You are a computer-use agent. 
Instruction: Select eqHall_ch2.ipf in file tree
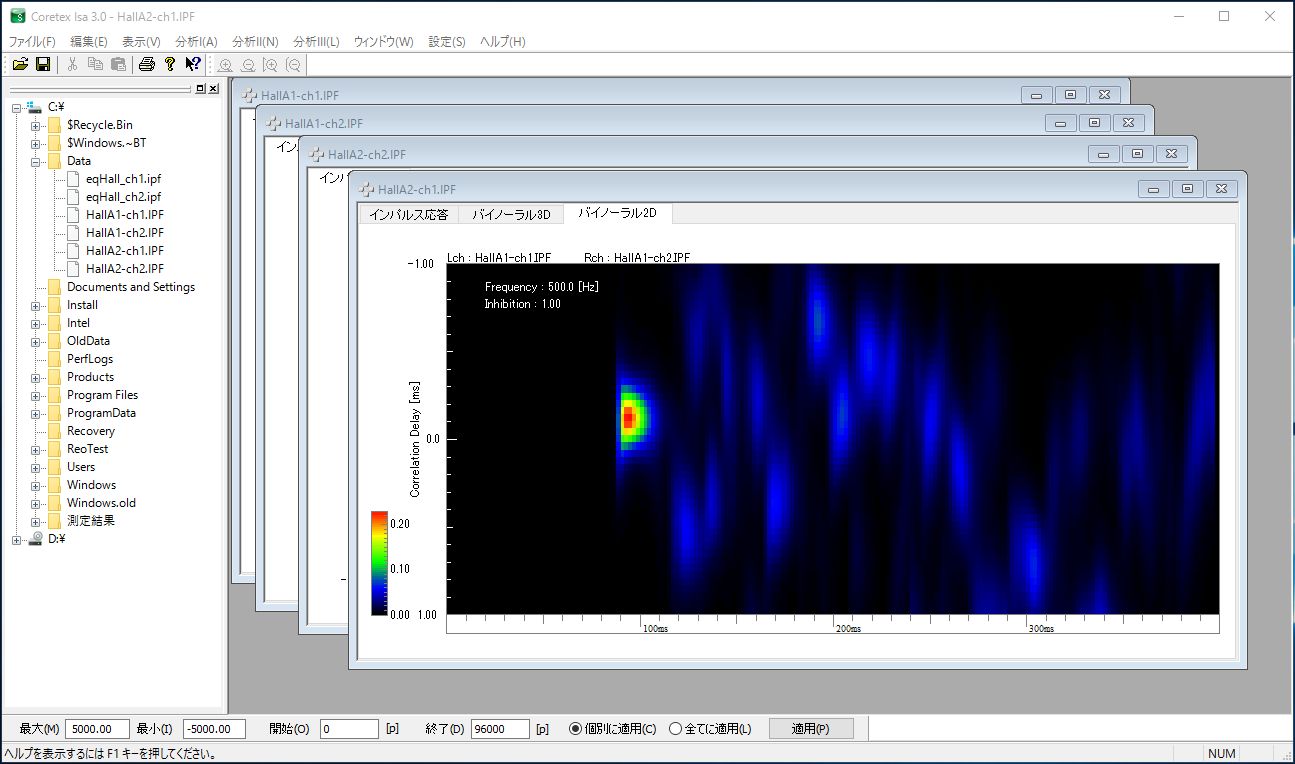point(123,197)
